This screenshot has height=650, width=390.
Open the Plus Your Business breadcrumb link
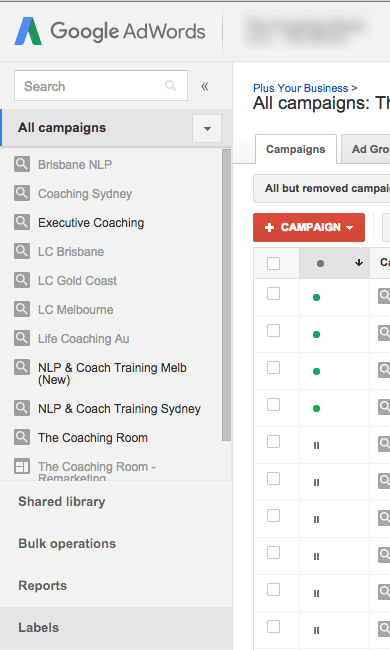point(300,88)
